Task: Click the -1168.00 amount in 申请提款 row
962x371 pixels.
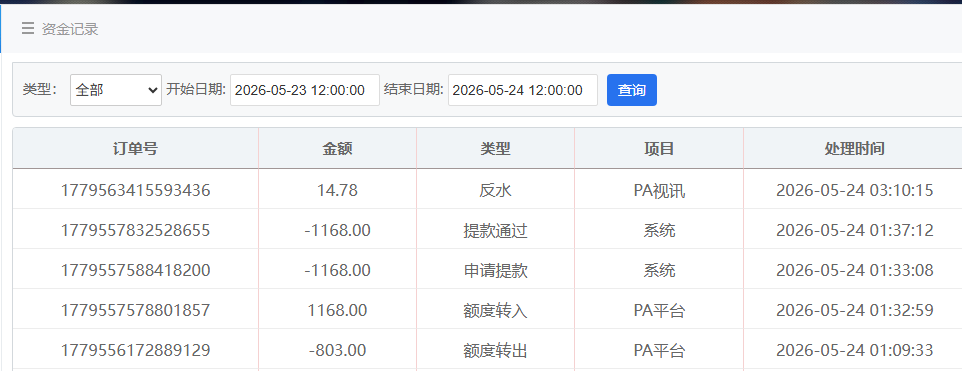Action: 337,270
